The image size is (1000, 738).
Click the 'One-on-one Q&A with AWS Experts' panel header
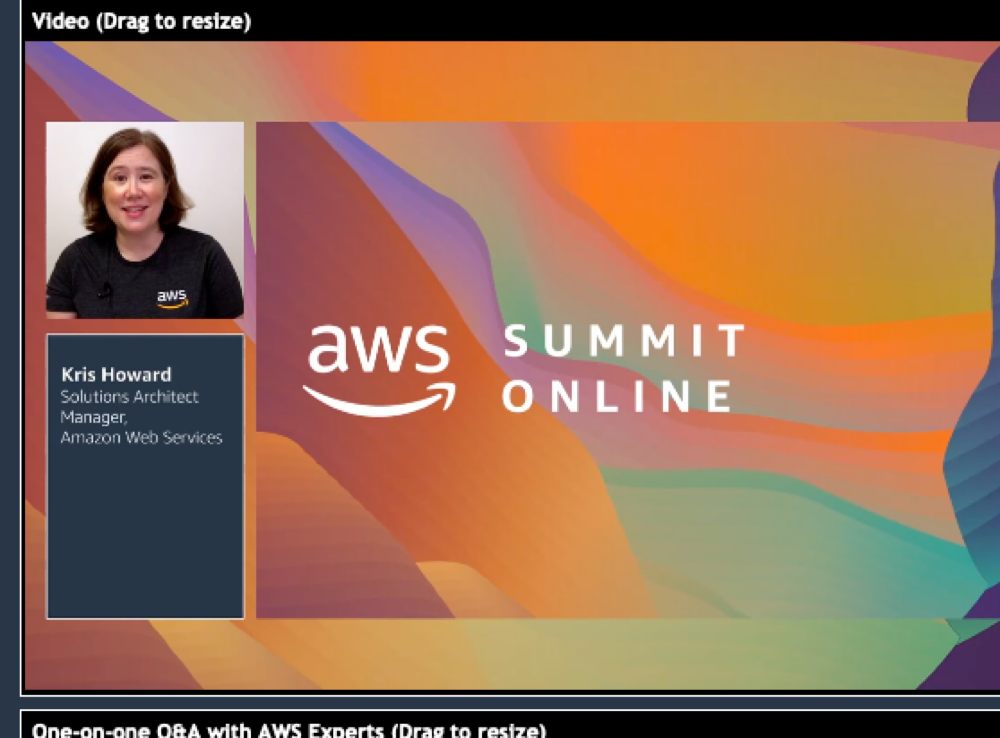(289, 729)
